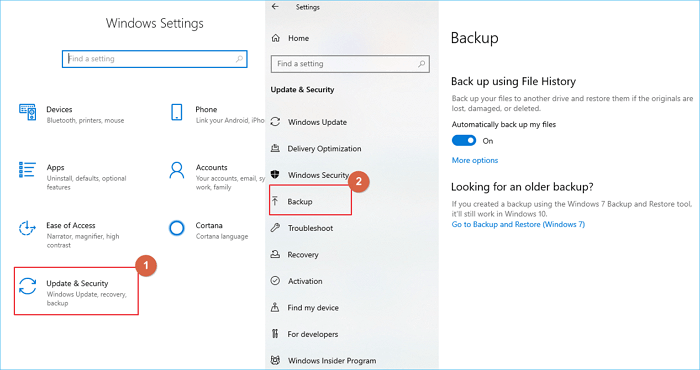Click search magnifier in sidebar search box
The height and width of the screenshot is (370, 700).
click(421, 64)
